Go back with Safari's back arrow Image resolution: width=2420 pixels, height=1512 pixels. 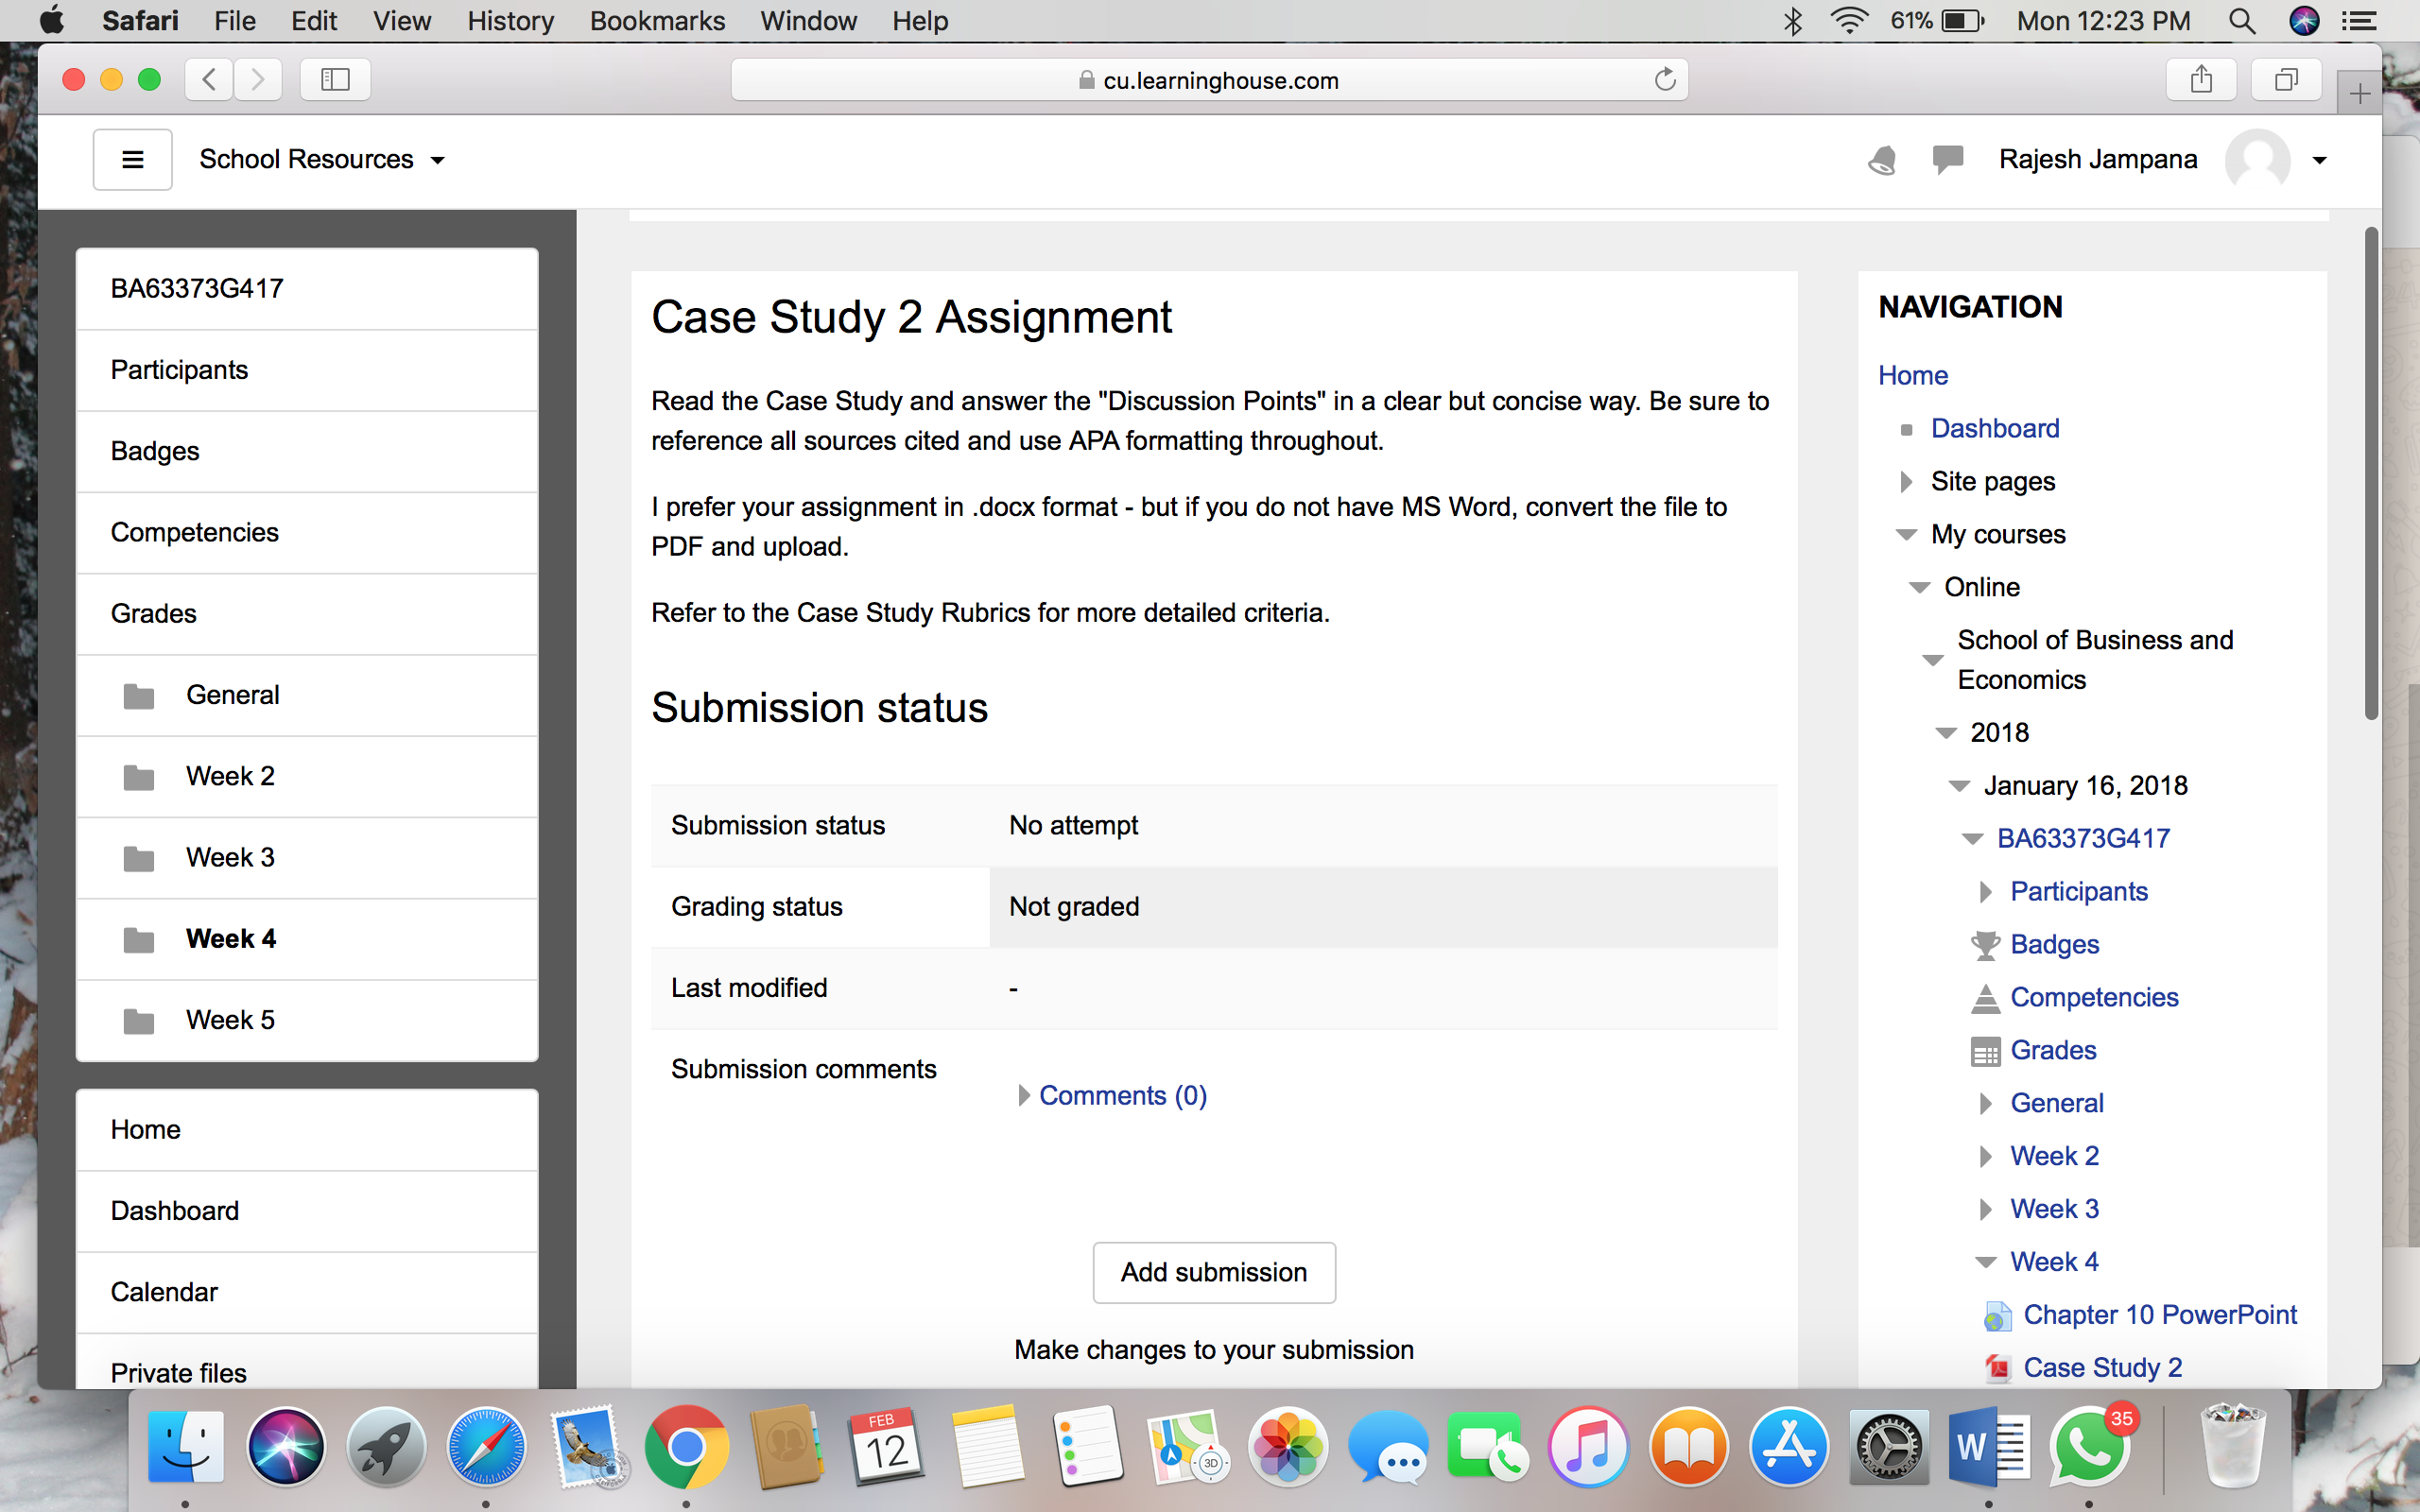pos(209,79)
